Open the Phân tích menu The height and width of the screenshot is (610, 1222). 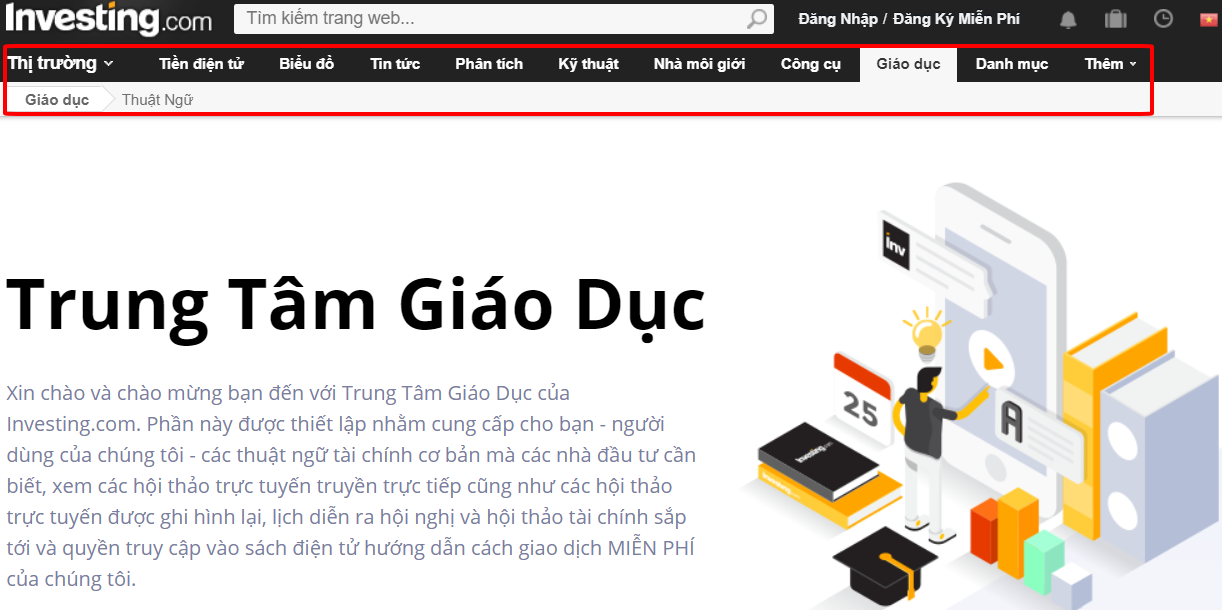[489, 64]
